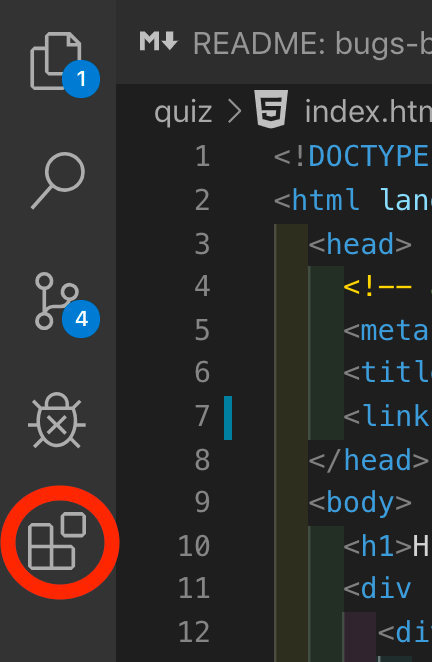Click the modified-line marker beside line 7
Image resolution: width=432 pixels, height=662 pixels.
228,418
